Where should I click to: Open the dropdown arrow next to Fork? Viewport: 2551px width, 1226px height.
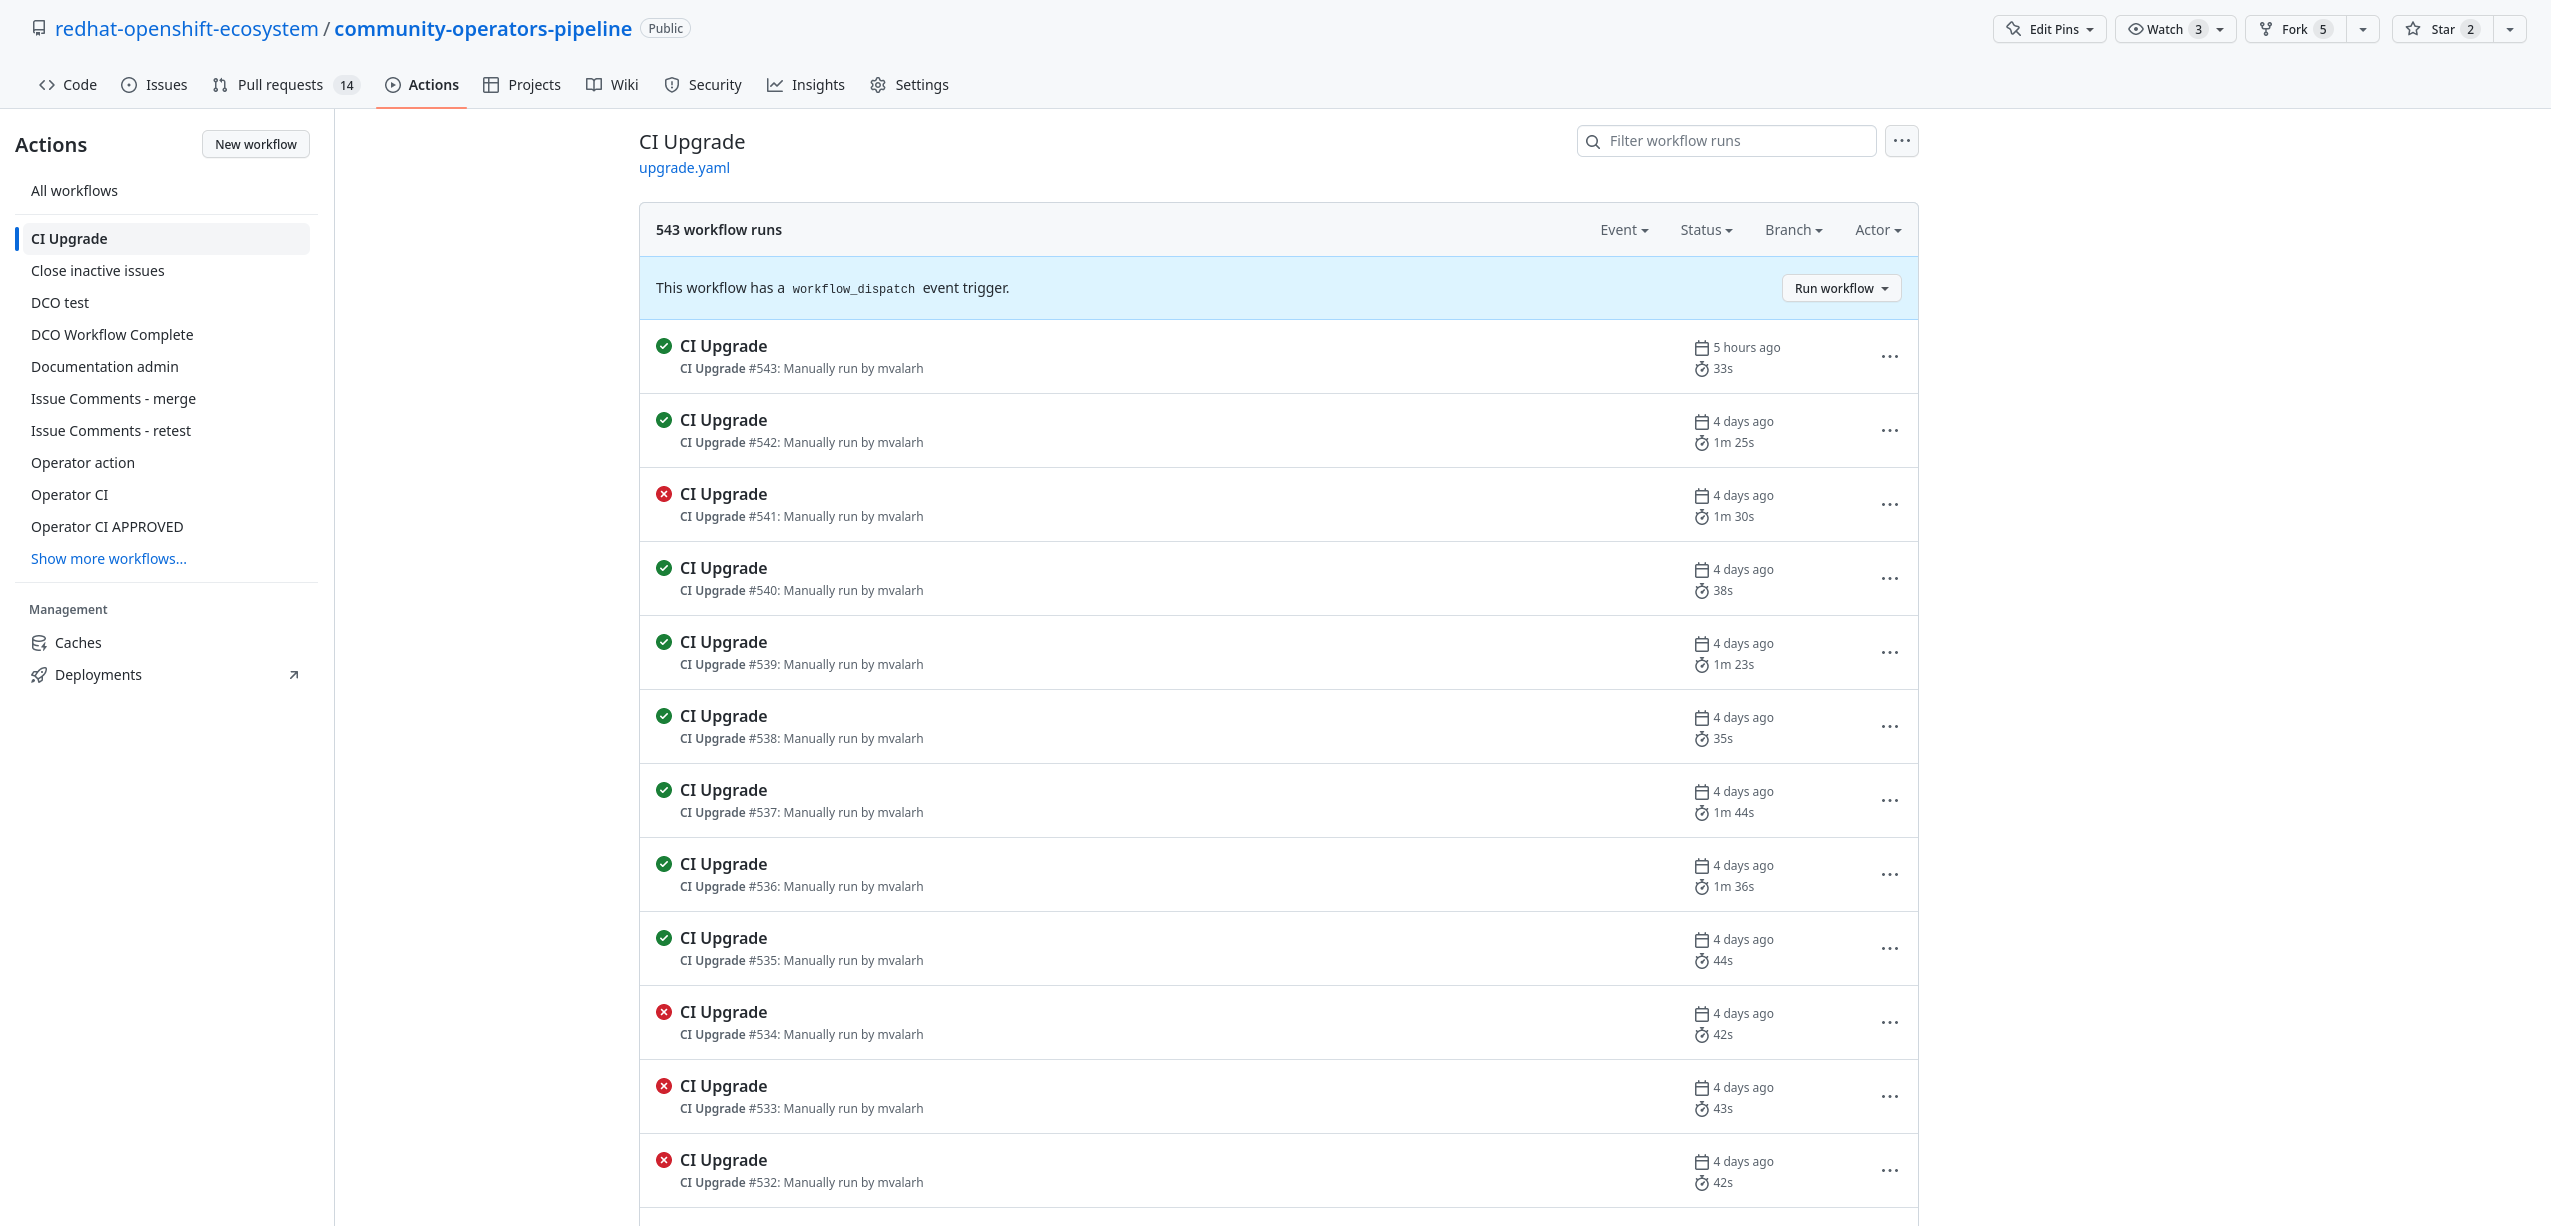(2362, 29)
